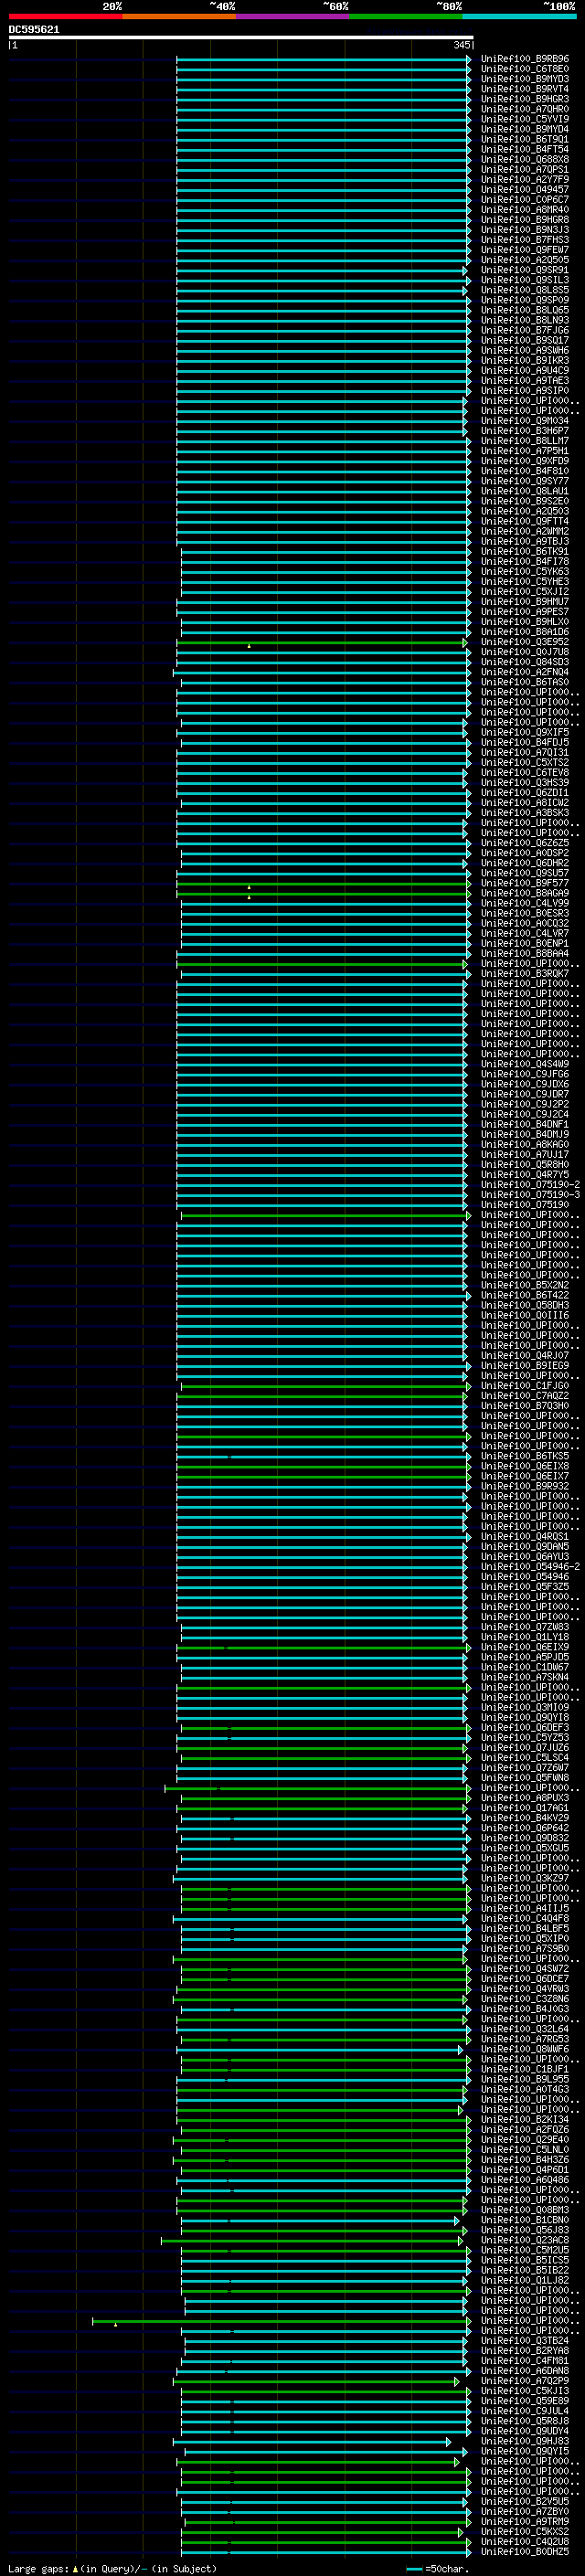
Task: Open hit UniRef100_B9MYD3
Action: pos(525,79)
